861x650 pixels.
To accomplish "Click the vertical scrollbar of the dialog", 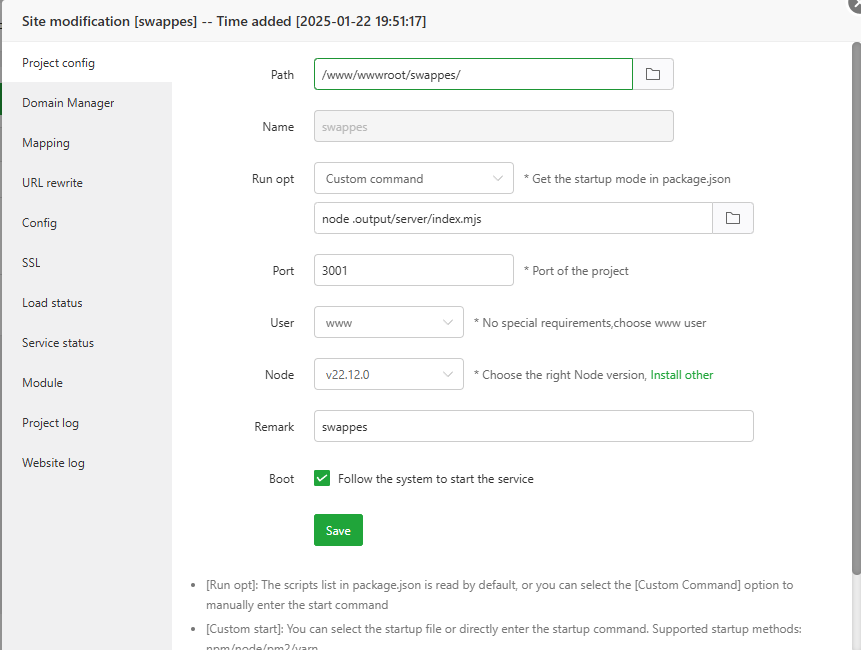I will tap(855, 300).
